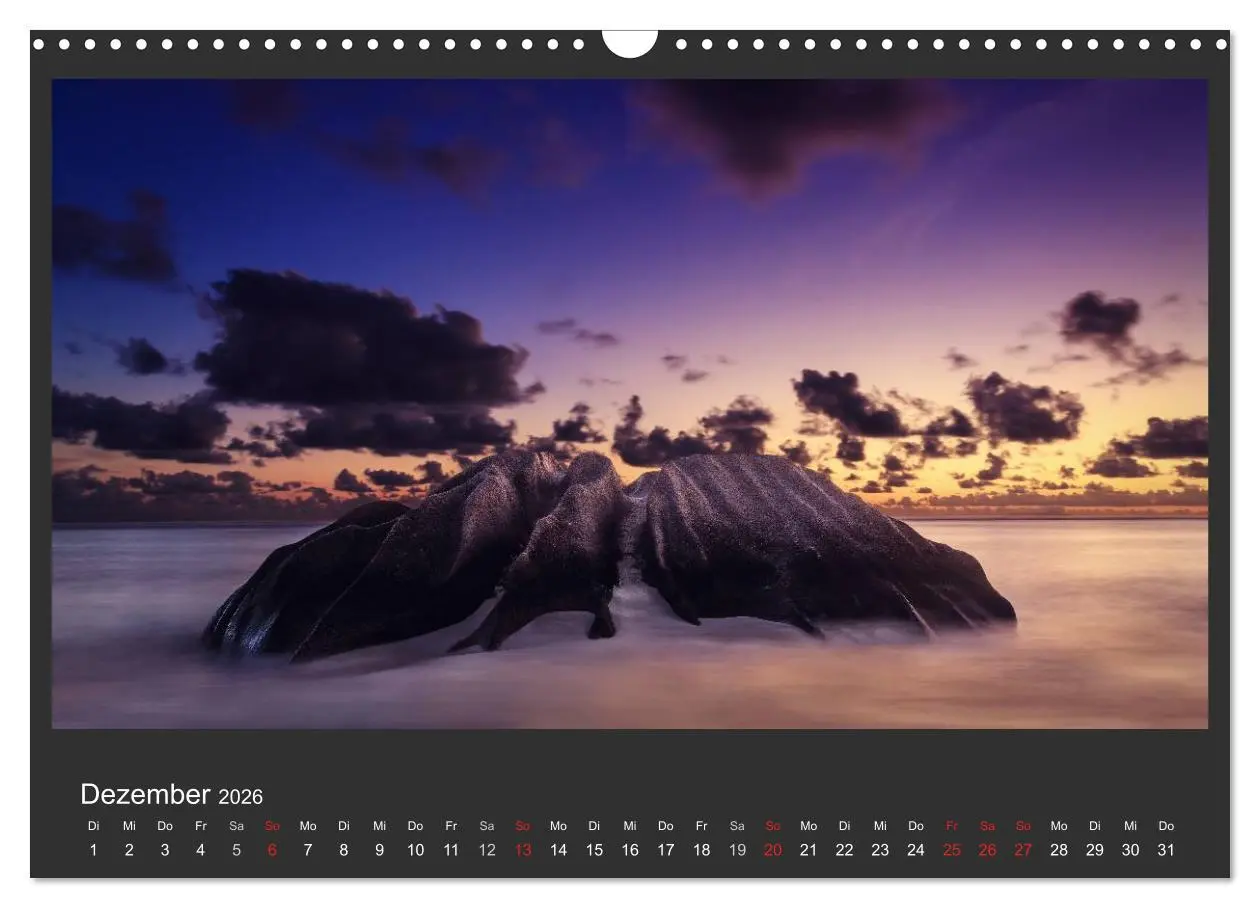This screenshot has width=1260, height=908.
Task: Select date 8 in the calendar row
Action: (344, 850)
